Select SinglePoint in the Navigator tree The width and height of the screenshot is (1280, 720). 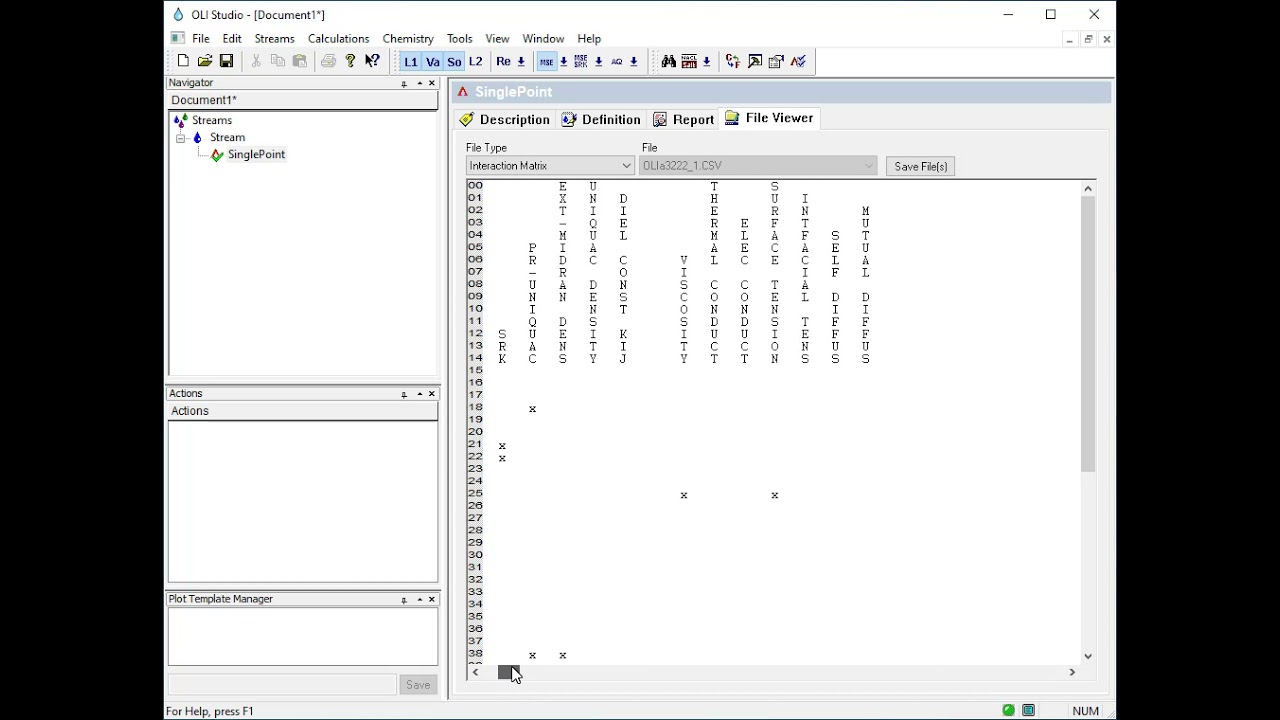[x=256, y=155]
